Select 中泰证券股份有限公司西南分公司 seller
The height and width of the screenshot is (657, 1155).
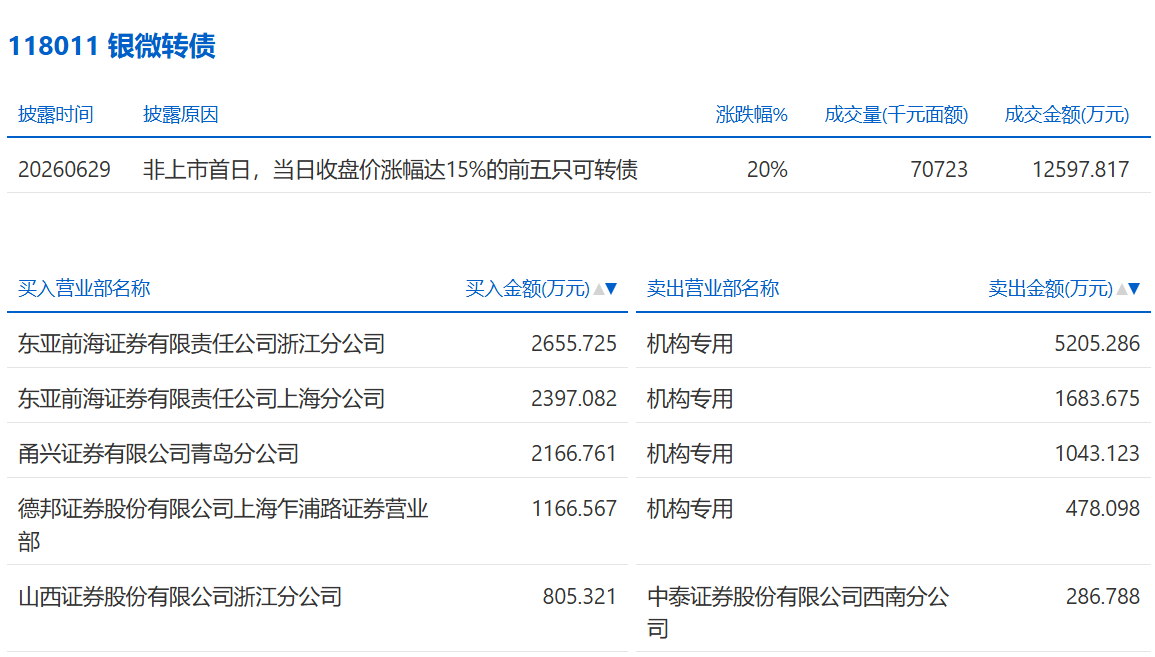pos(798,612)
